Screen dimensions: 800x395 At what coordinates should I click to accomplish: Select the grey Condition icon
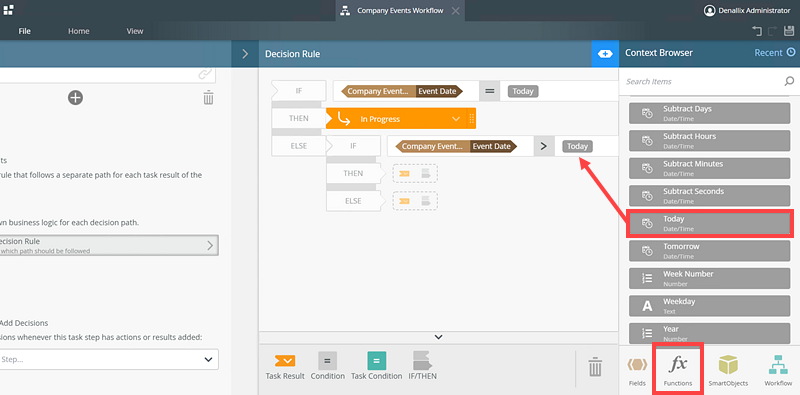click(x=328, y=361)
